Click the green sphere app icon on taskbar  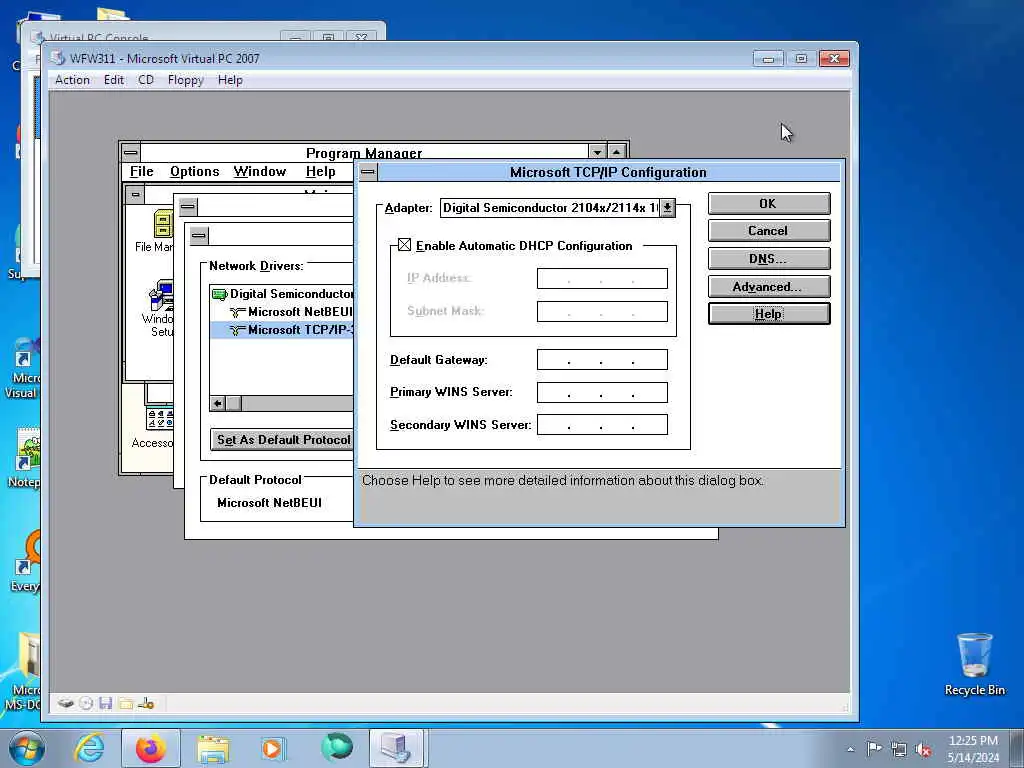[337, 747]
